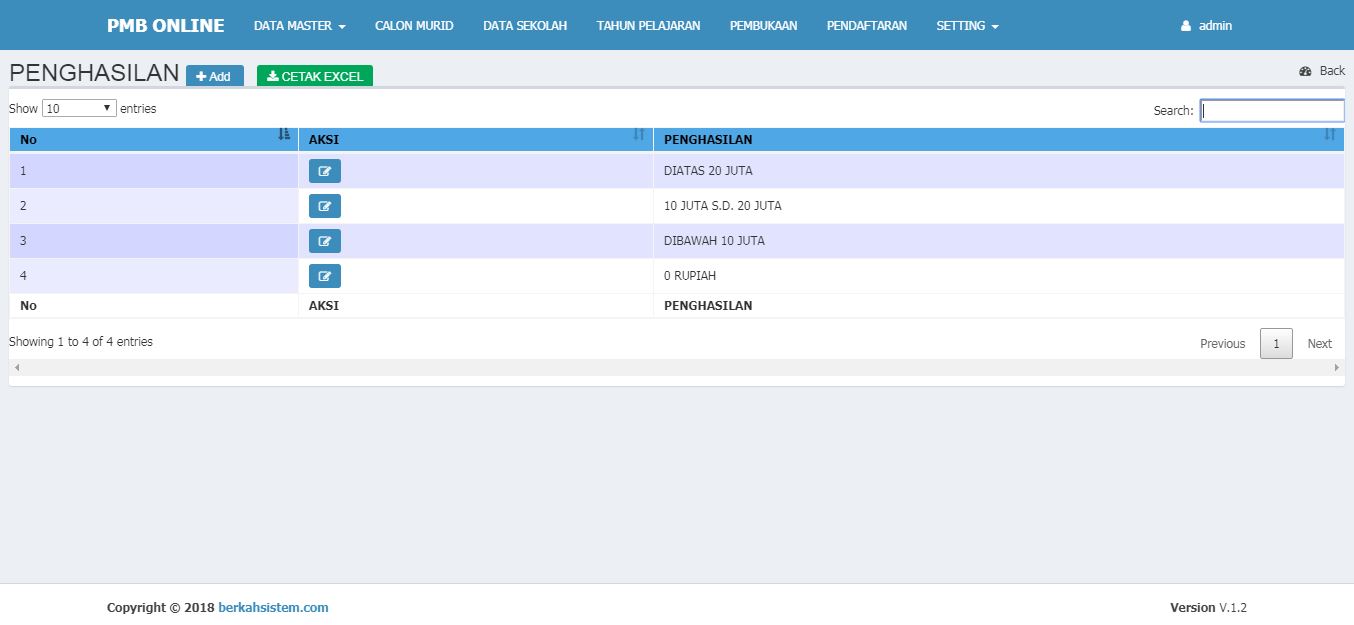Click the Add button
The width and height of the screenshot is (1354, 625).
pyautogui.click(x=214, y=76)
